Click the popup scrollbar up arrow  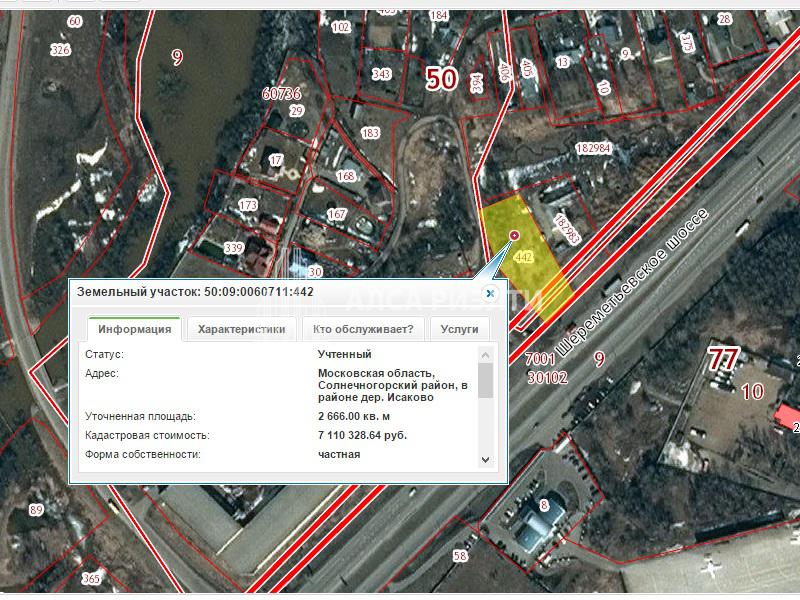click(486, 355)
